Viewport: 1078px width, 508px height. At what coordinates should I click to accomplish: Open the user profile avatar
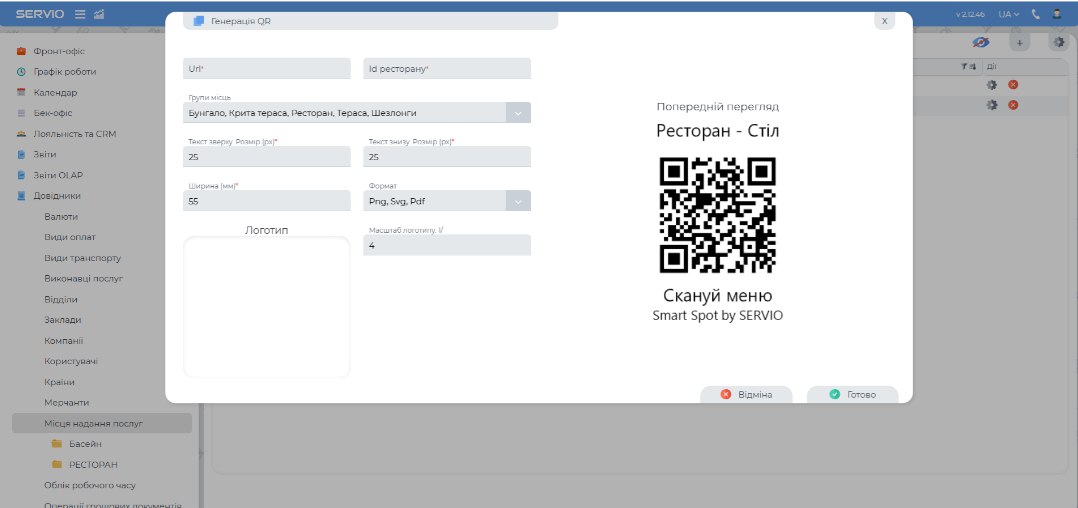point(1057,14)
